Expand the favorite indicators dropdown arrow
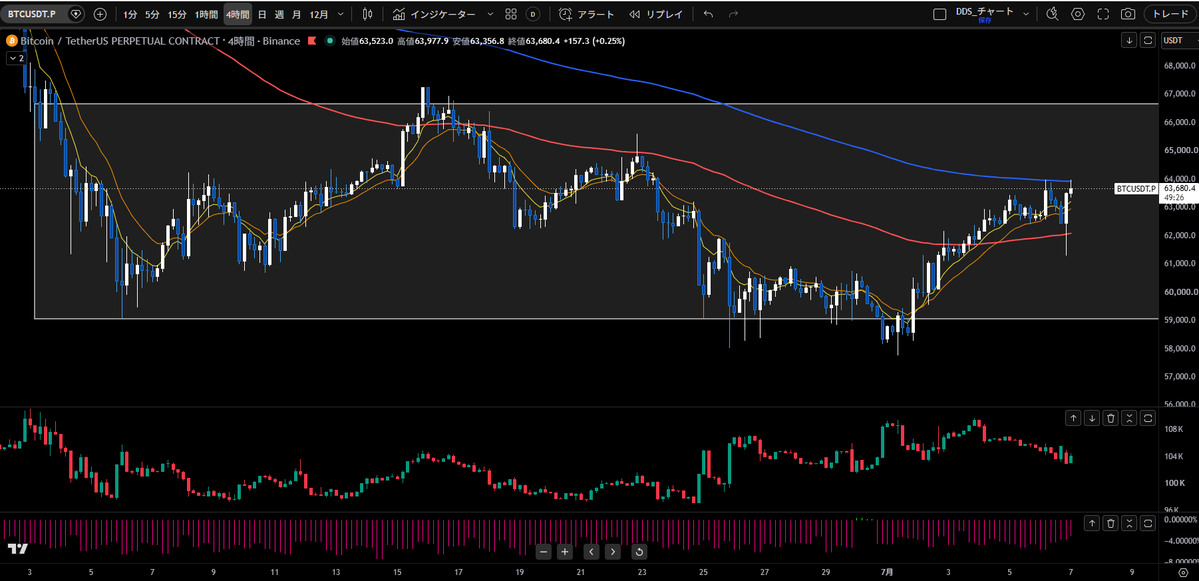Image resolution: width=1199 pixels, height=581 pixels. (490, 14)
